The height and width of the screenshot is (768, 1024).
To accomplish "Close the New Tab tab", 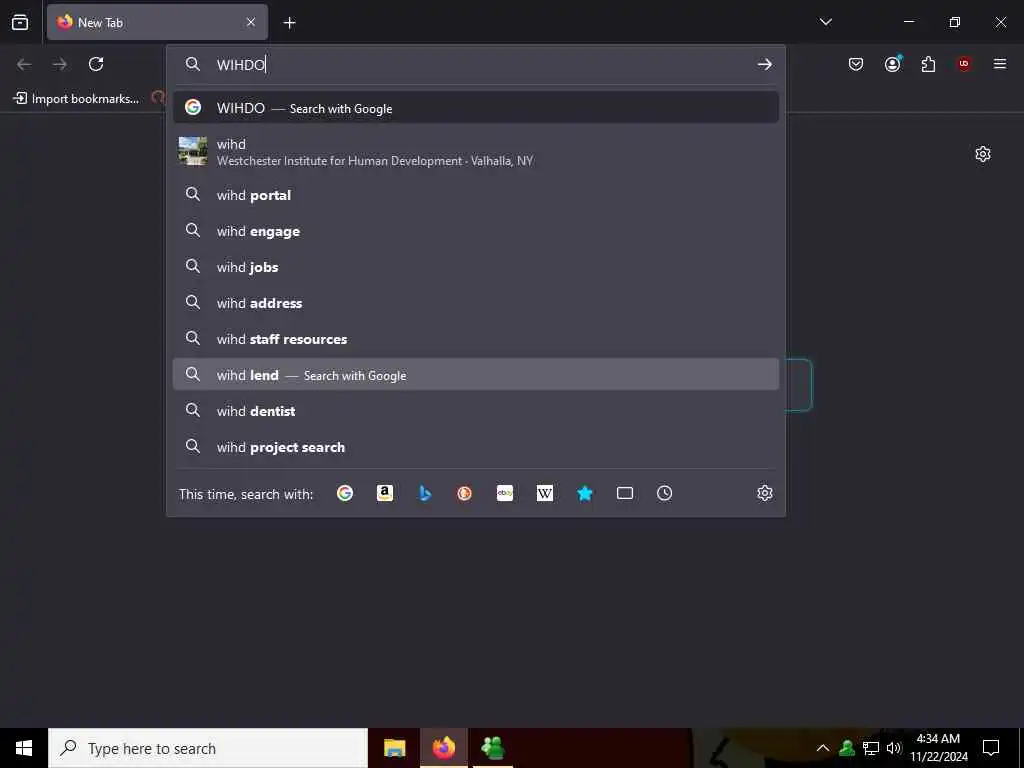I will (x=251, y=22).
